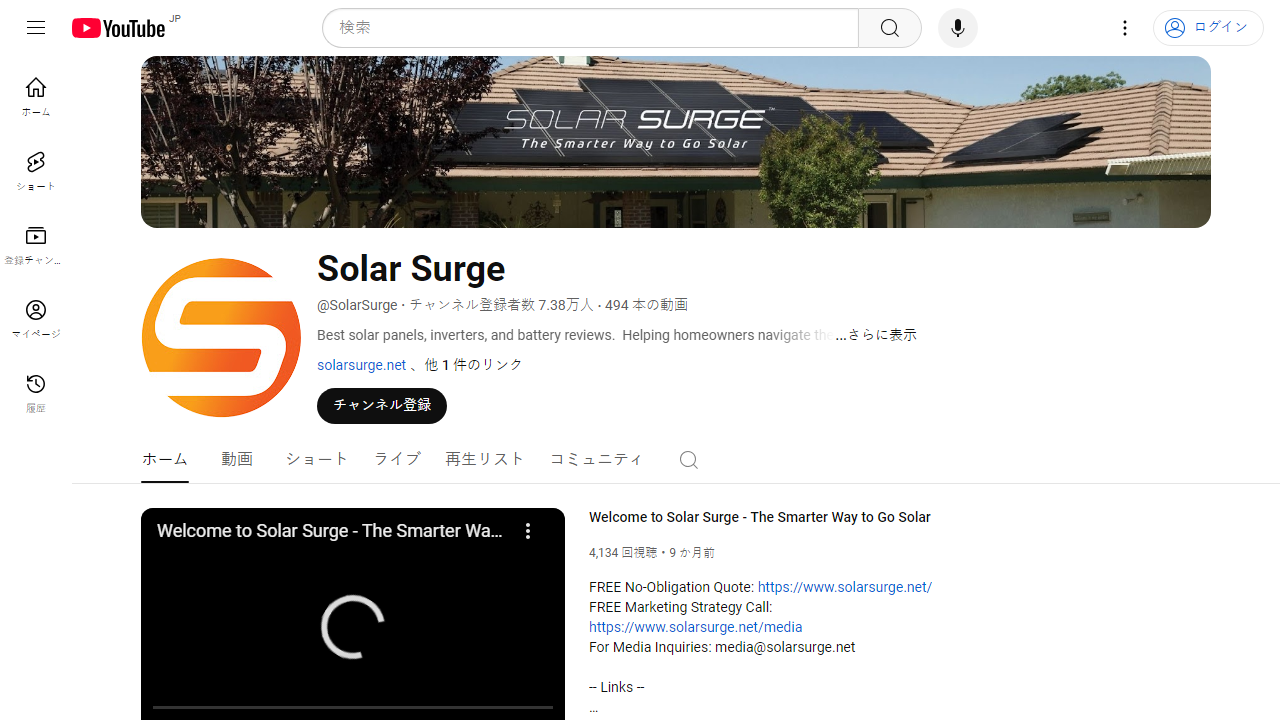The height and width of the screenshot is (720, 1280).
Task: Select the ホーム channel tab
Action: coord(165,459)
